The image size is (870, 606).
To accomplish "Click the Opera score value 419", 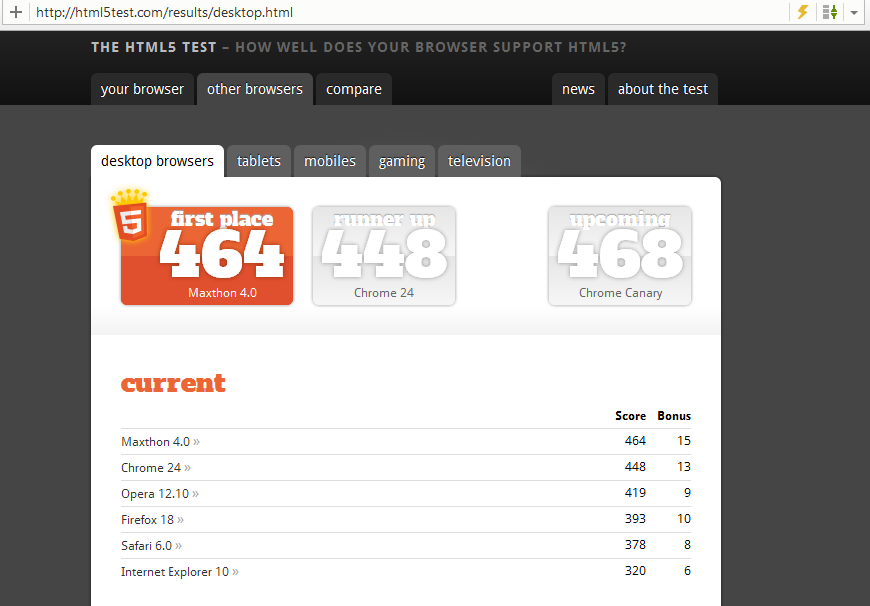I will tap(635, 493).
